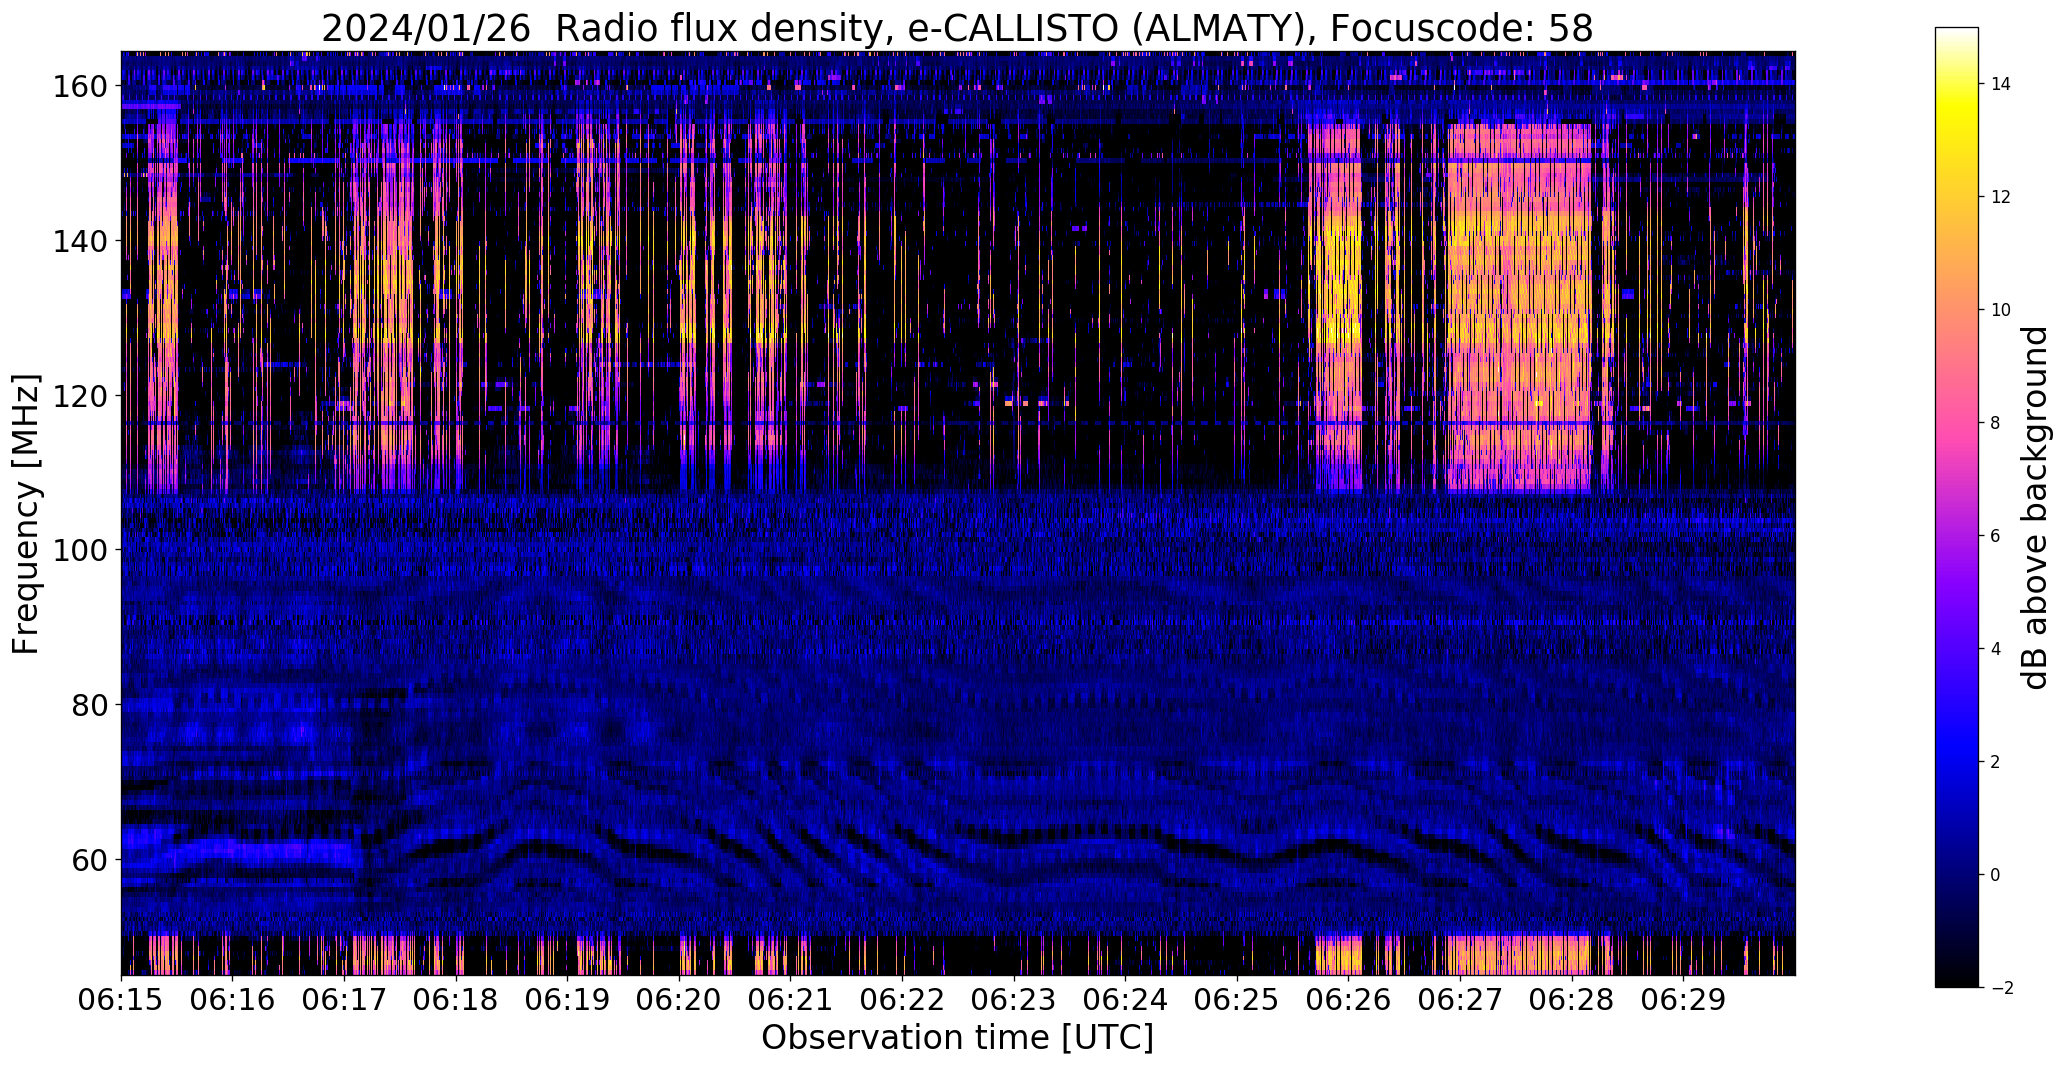2066x1067 pixels.
Task: Click the 06:27 time tick label
Action: tap(1460, 999)
